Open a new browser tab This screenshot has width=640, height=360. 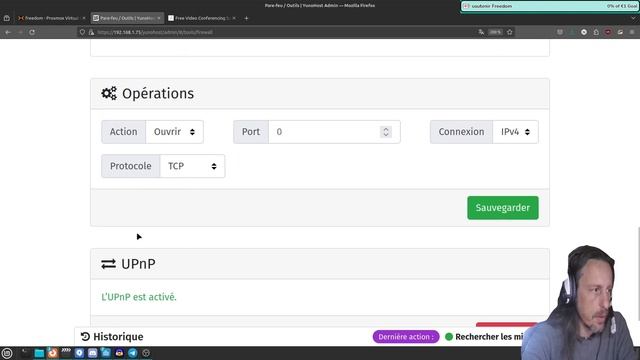[x=246, y=18]
